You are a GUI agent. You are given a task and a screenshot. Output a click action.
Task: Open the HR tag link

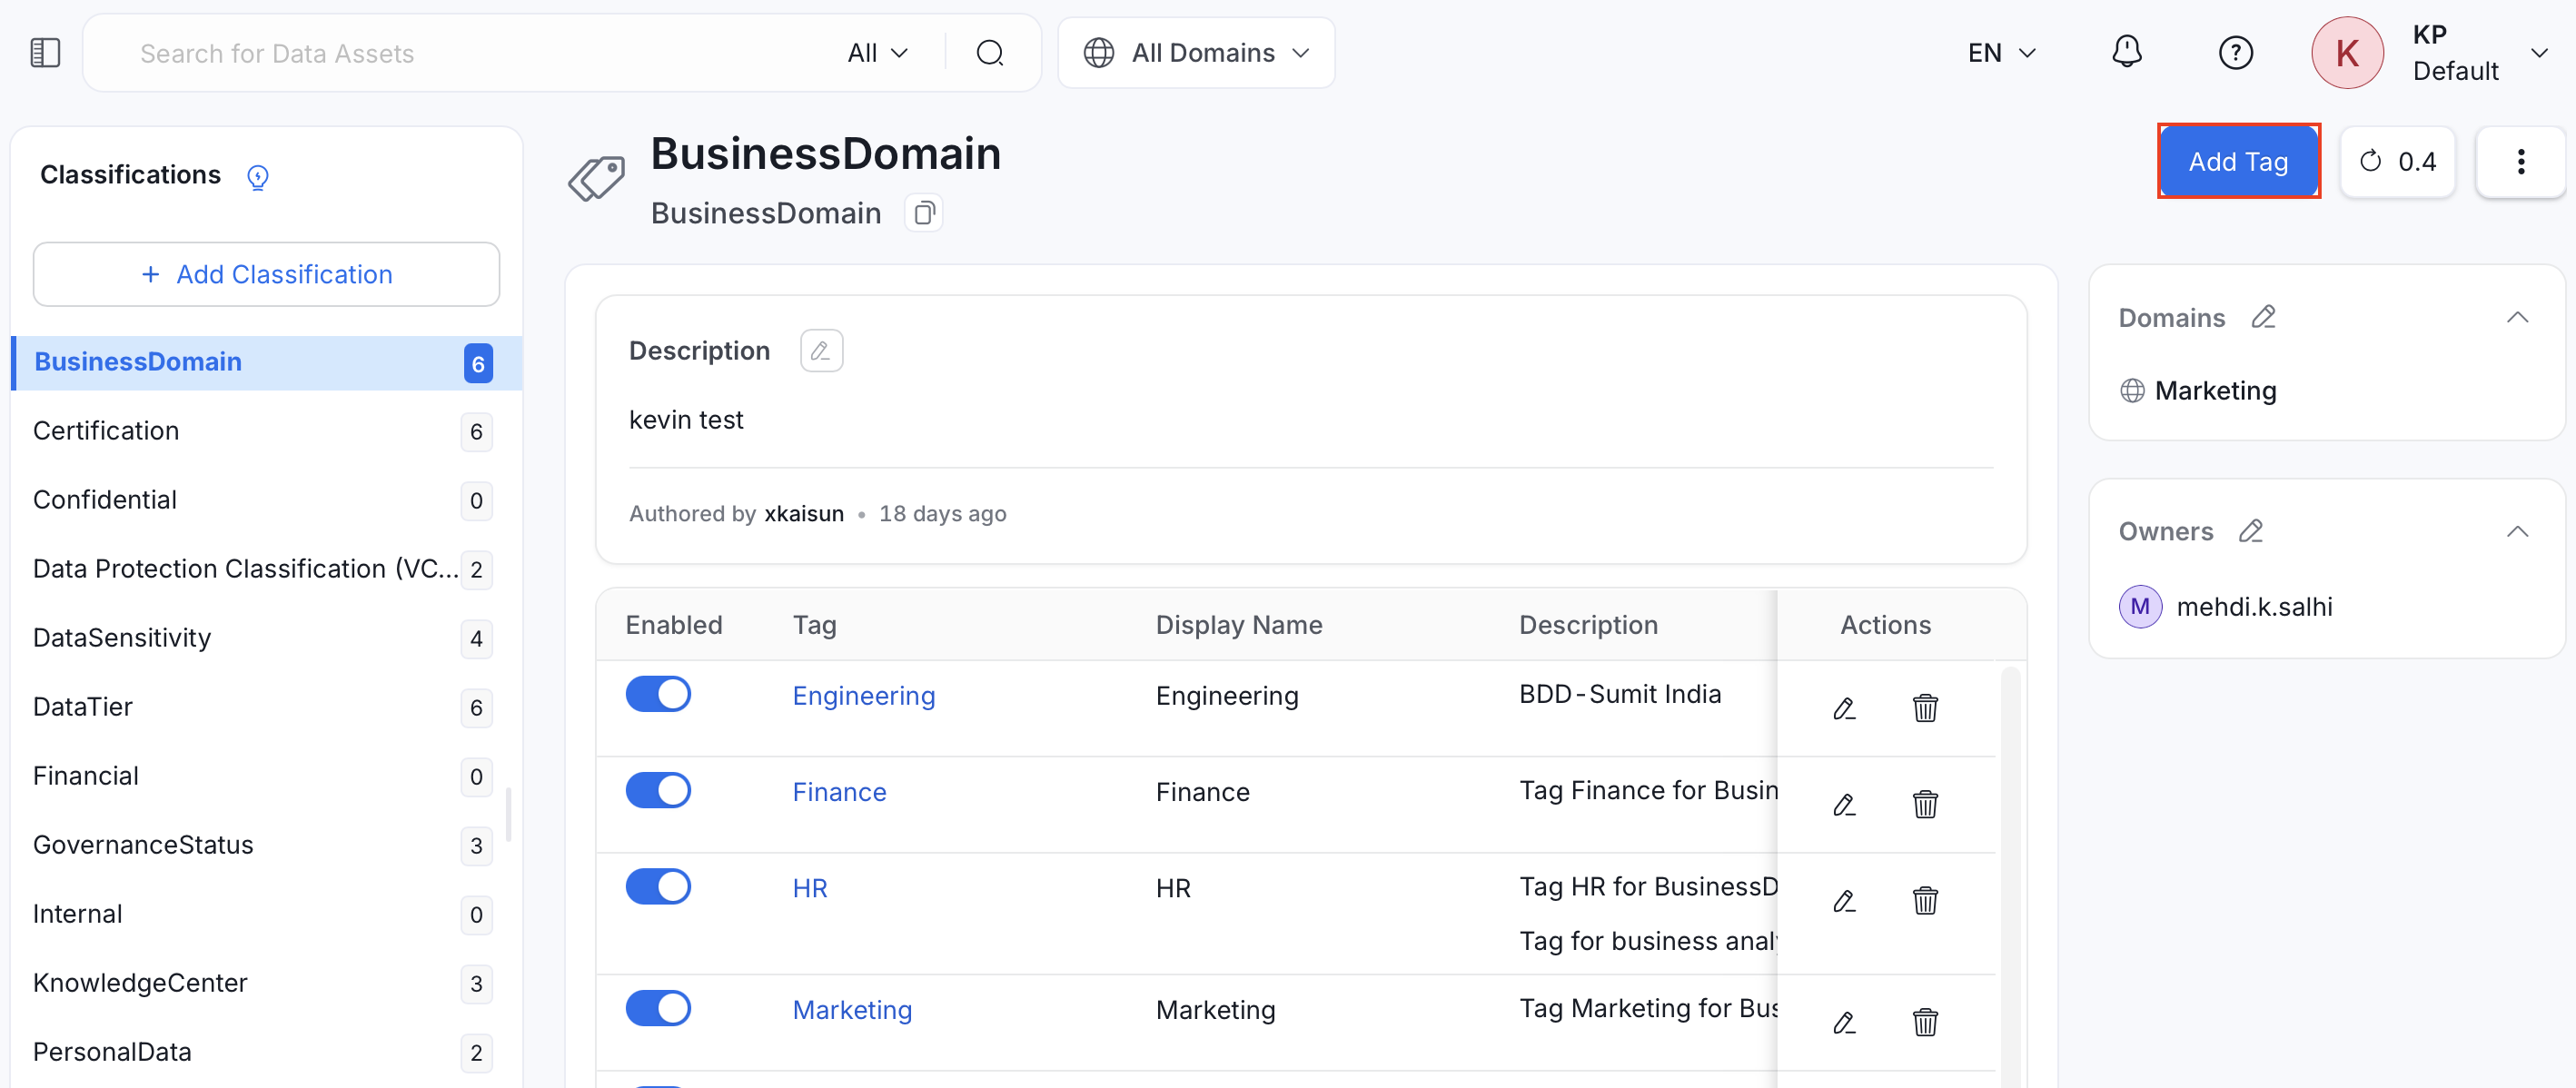tap(810, 888)
